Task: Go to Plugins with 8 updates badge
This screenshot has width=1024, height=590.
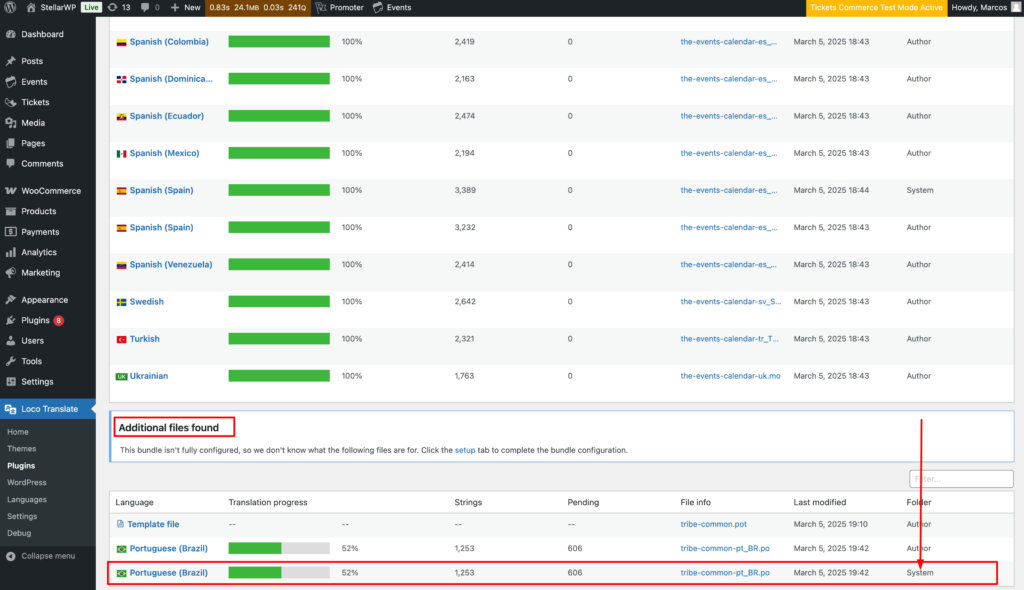Action: (35, 320)
